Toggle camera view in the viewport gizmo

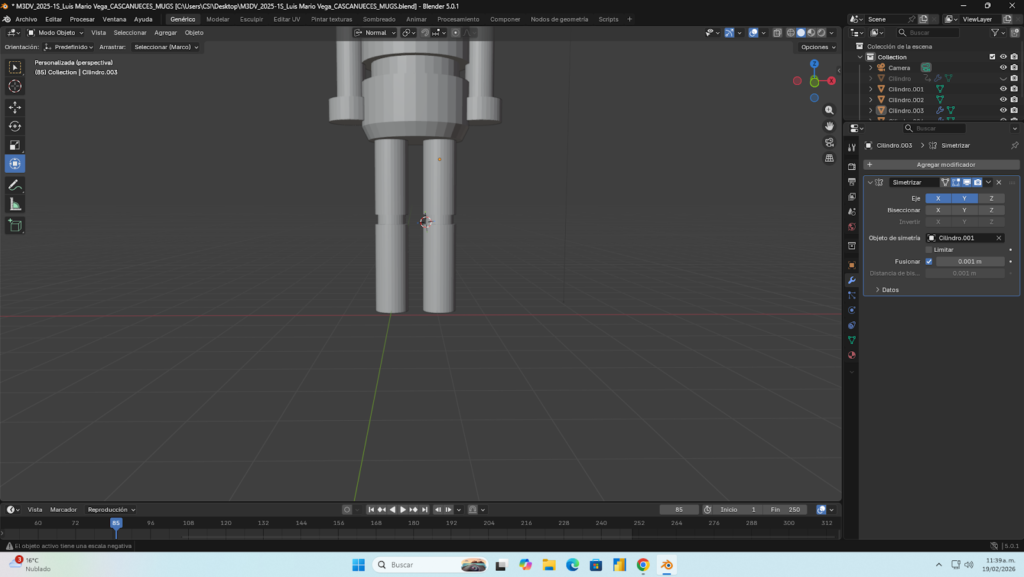click(x=829, y=142)
